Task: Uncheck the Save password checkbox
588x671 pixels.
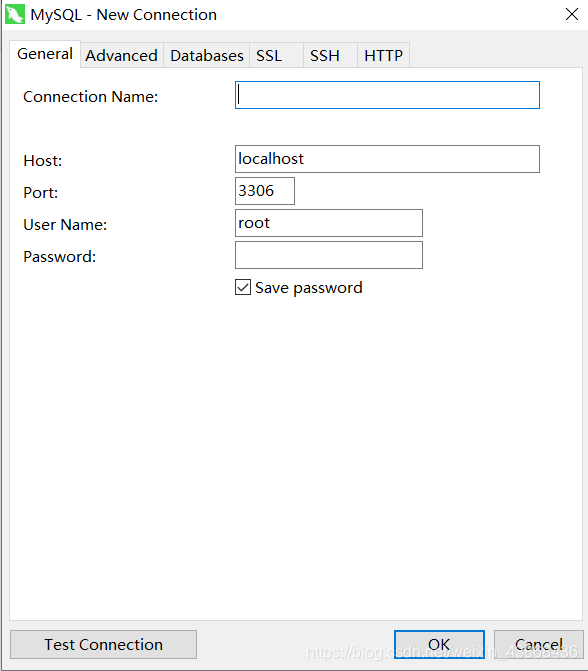Action: point(243,287)
